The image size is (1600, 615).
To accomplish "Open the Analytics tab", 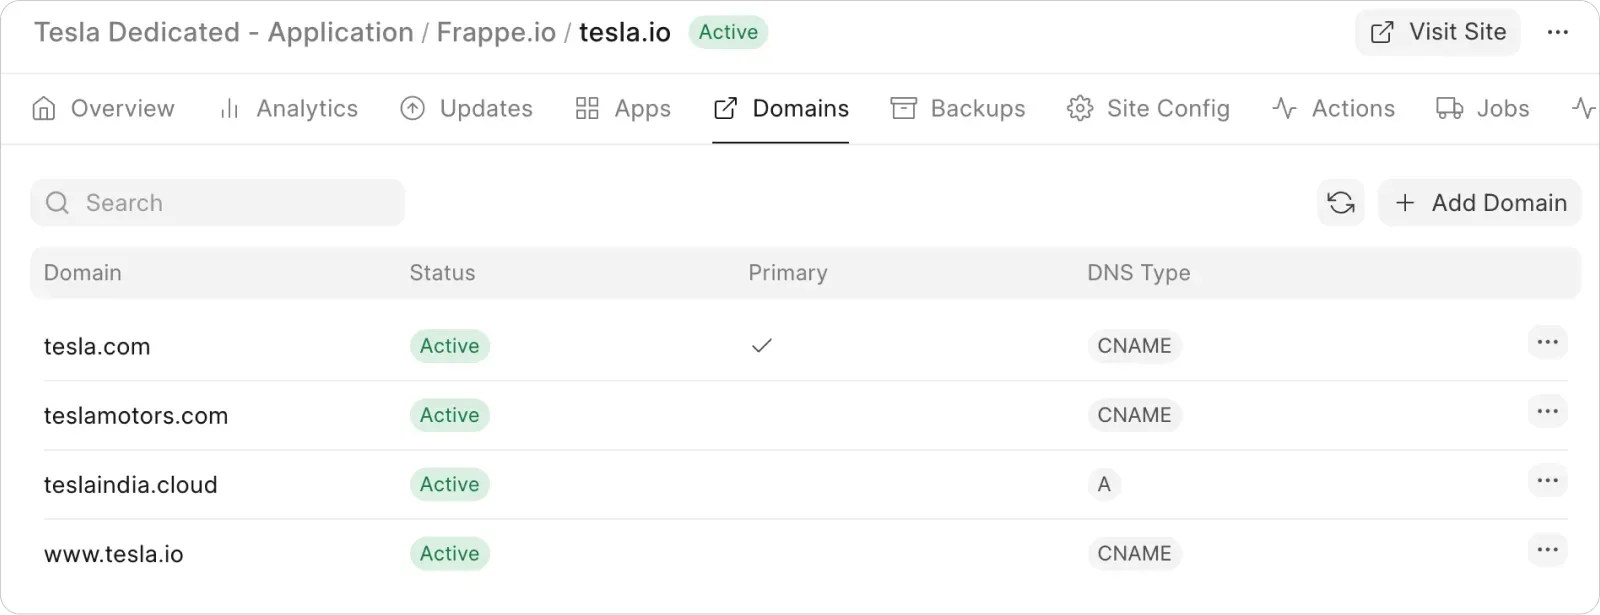I will [x=288, y=108].
